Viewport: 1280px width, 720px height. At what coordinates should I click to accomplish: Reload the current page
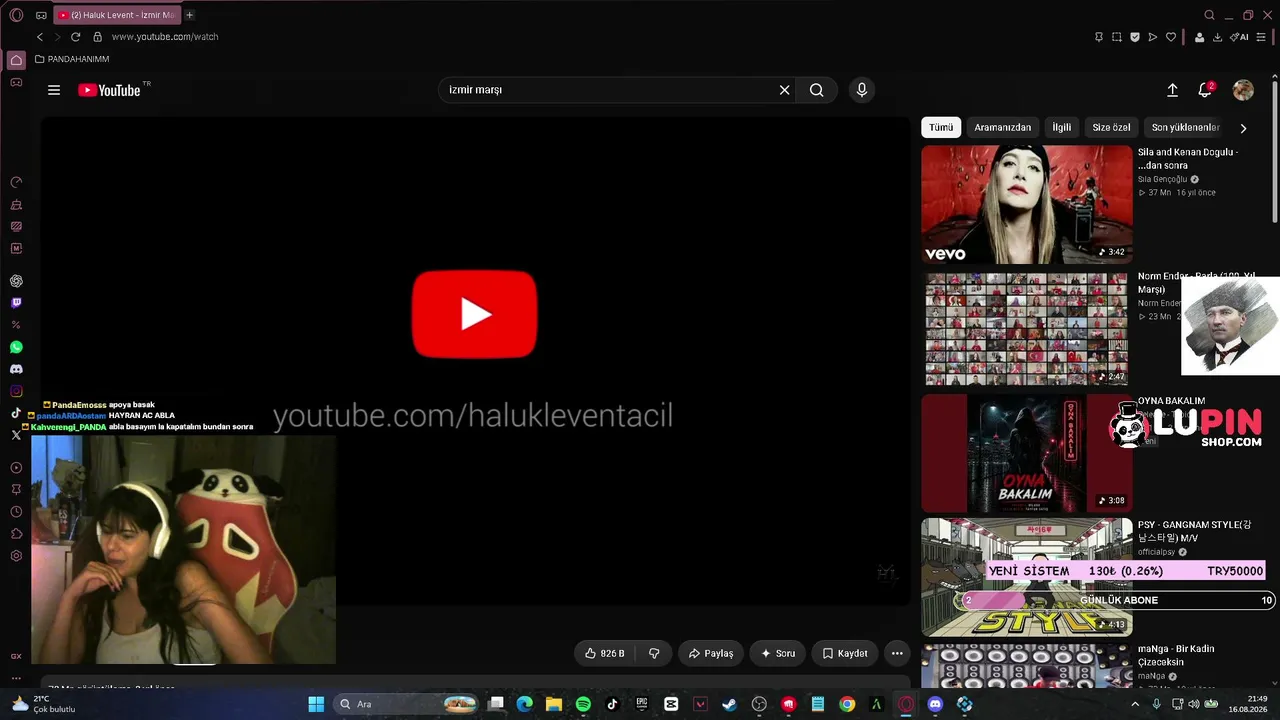pos(75,37)
